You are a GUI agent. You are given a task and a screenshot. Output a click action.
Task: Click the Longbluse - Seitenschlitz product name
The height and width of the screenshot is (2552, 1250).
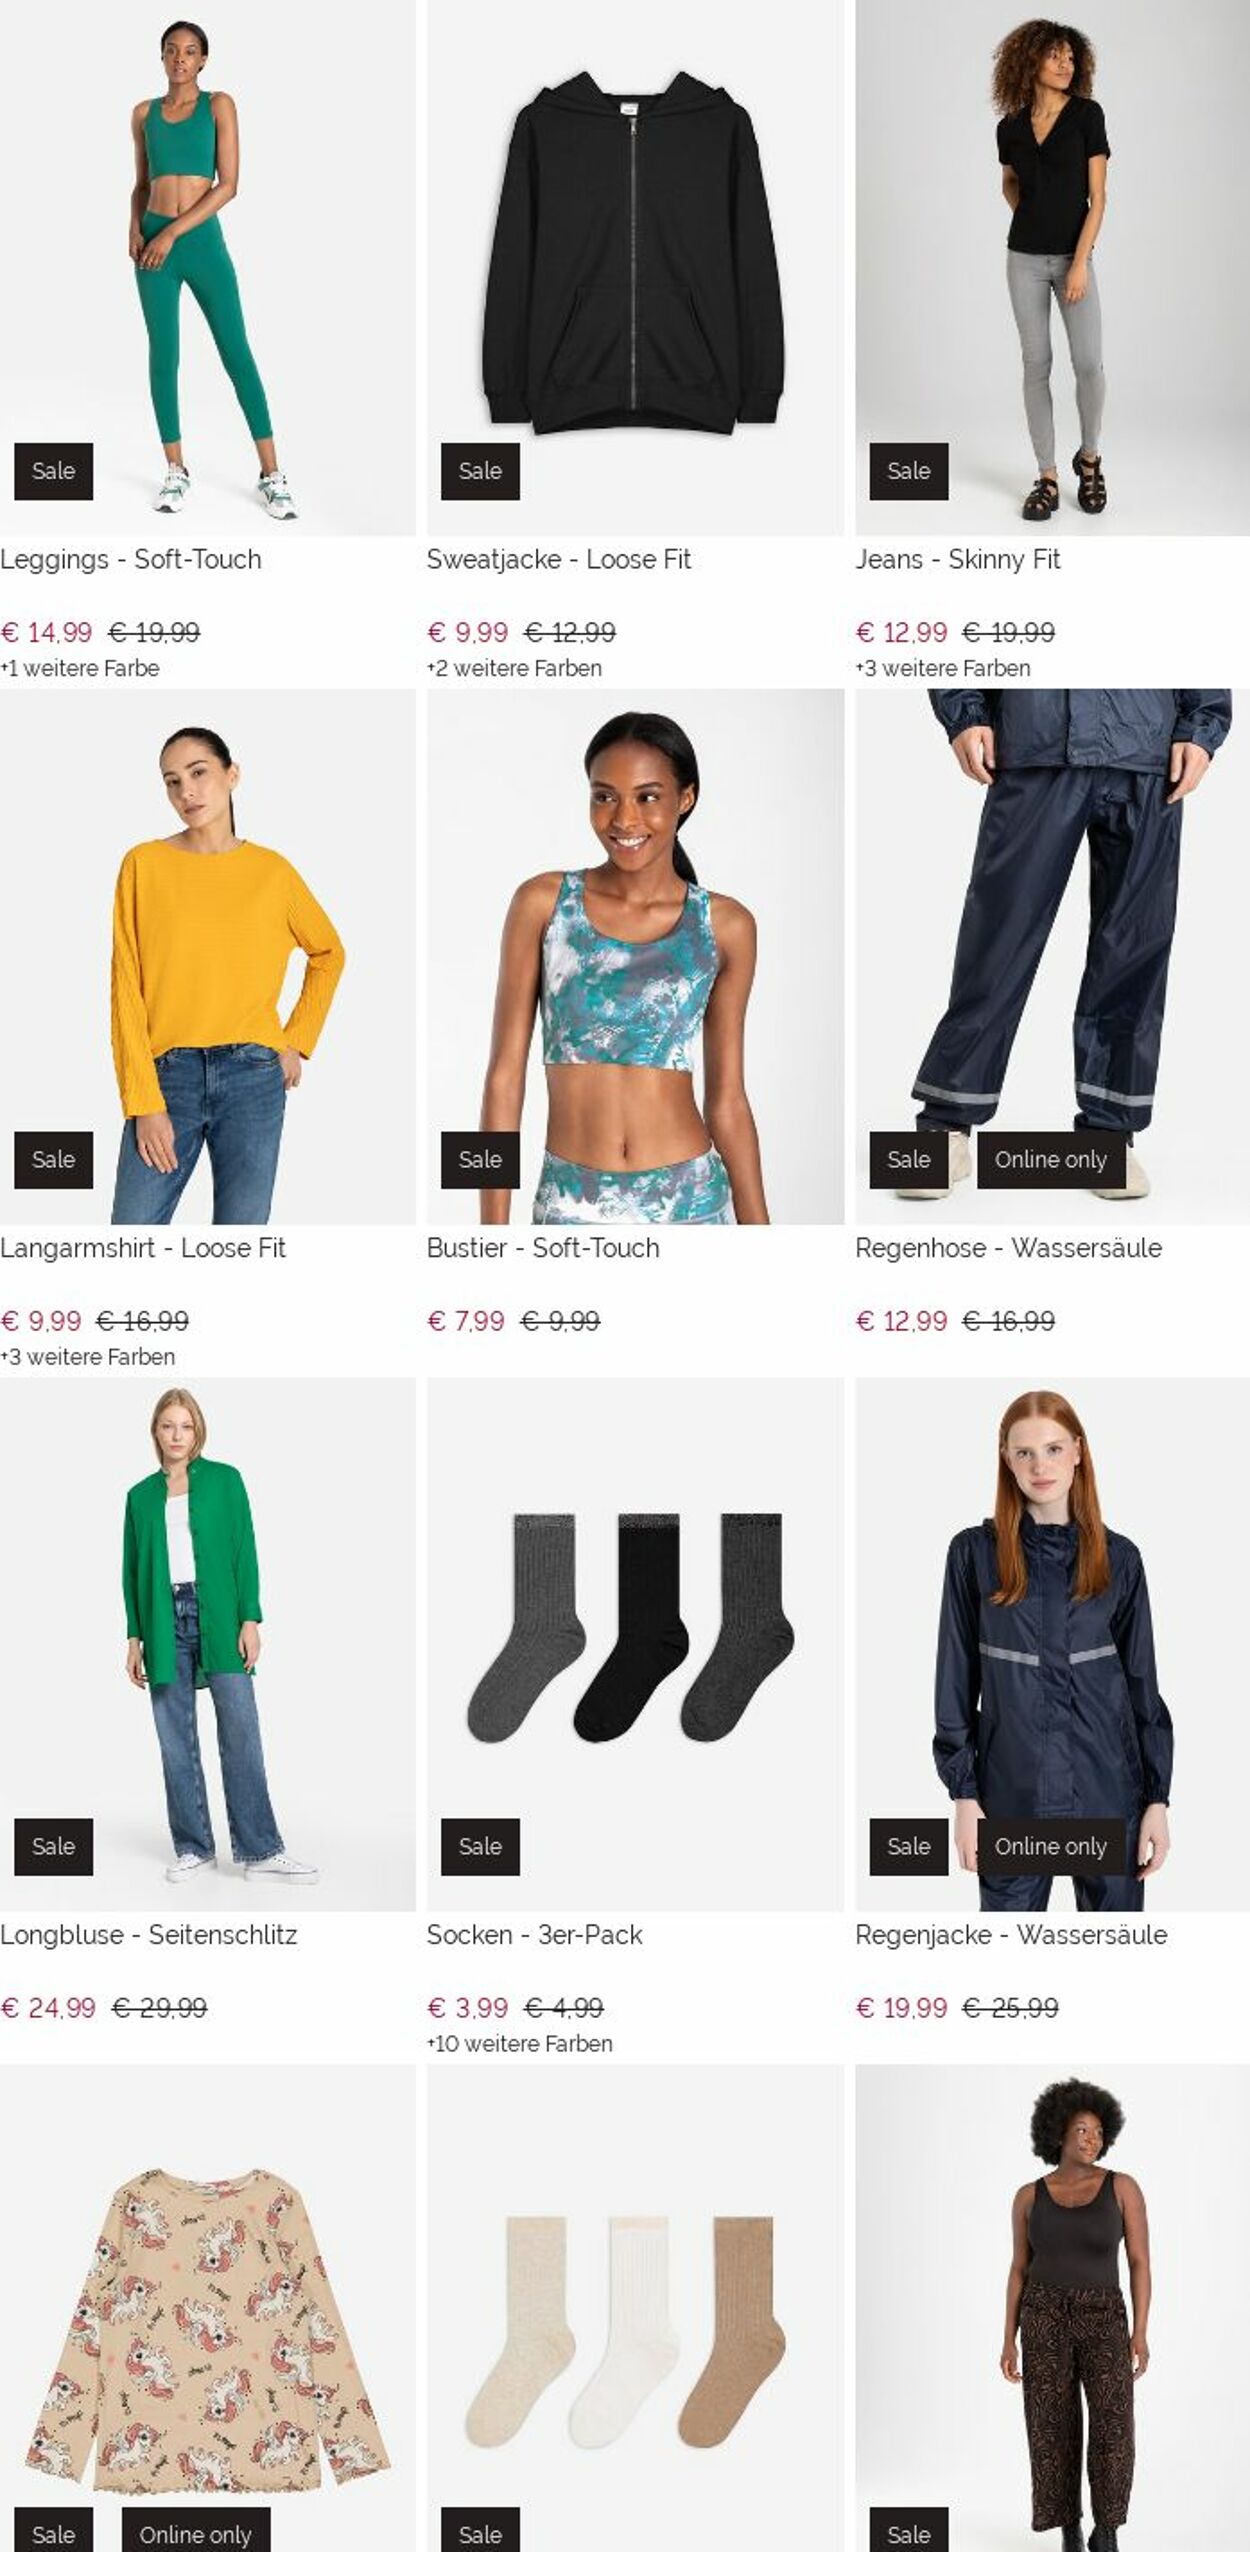tap(149, 1935)
